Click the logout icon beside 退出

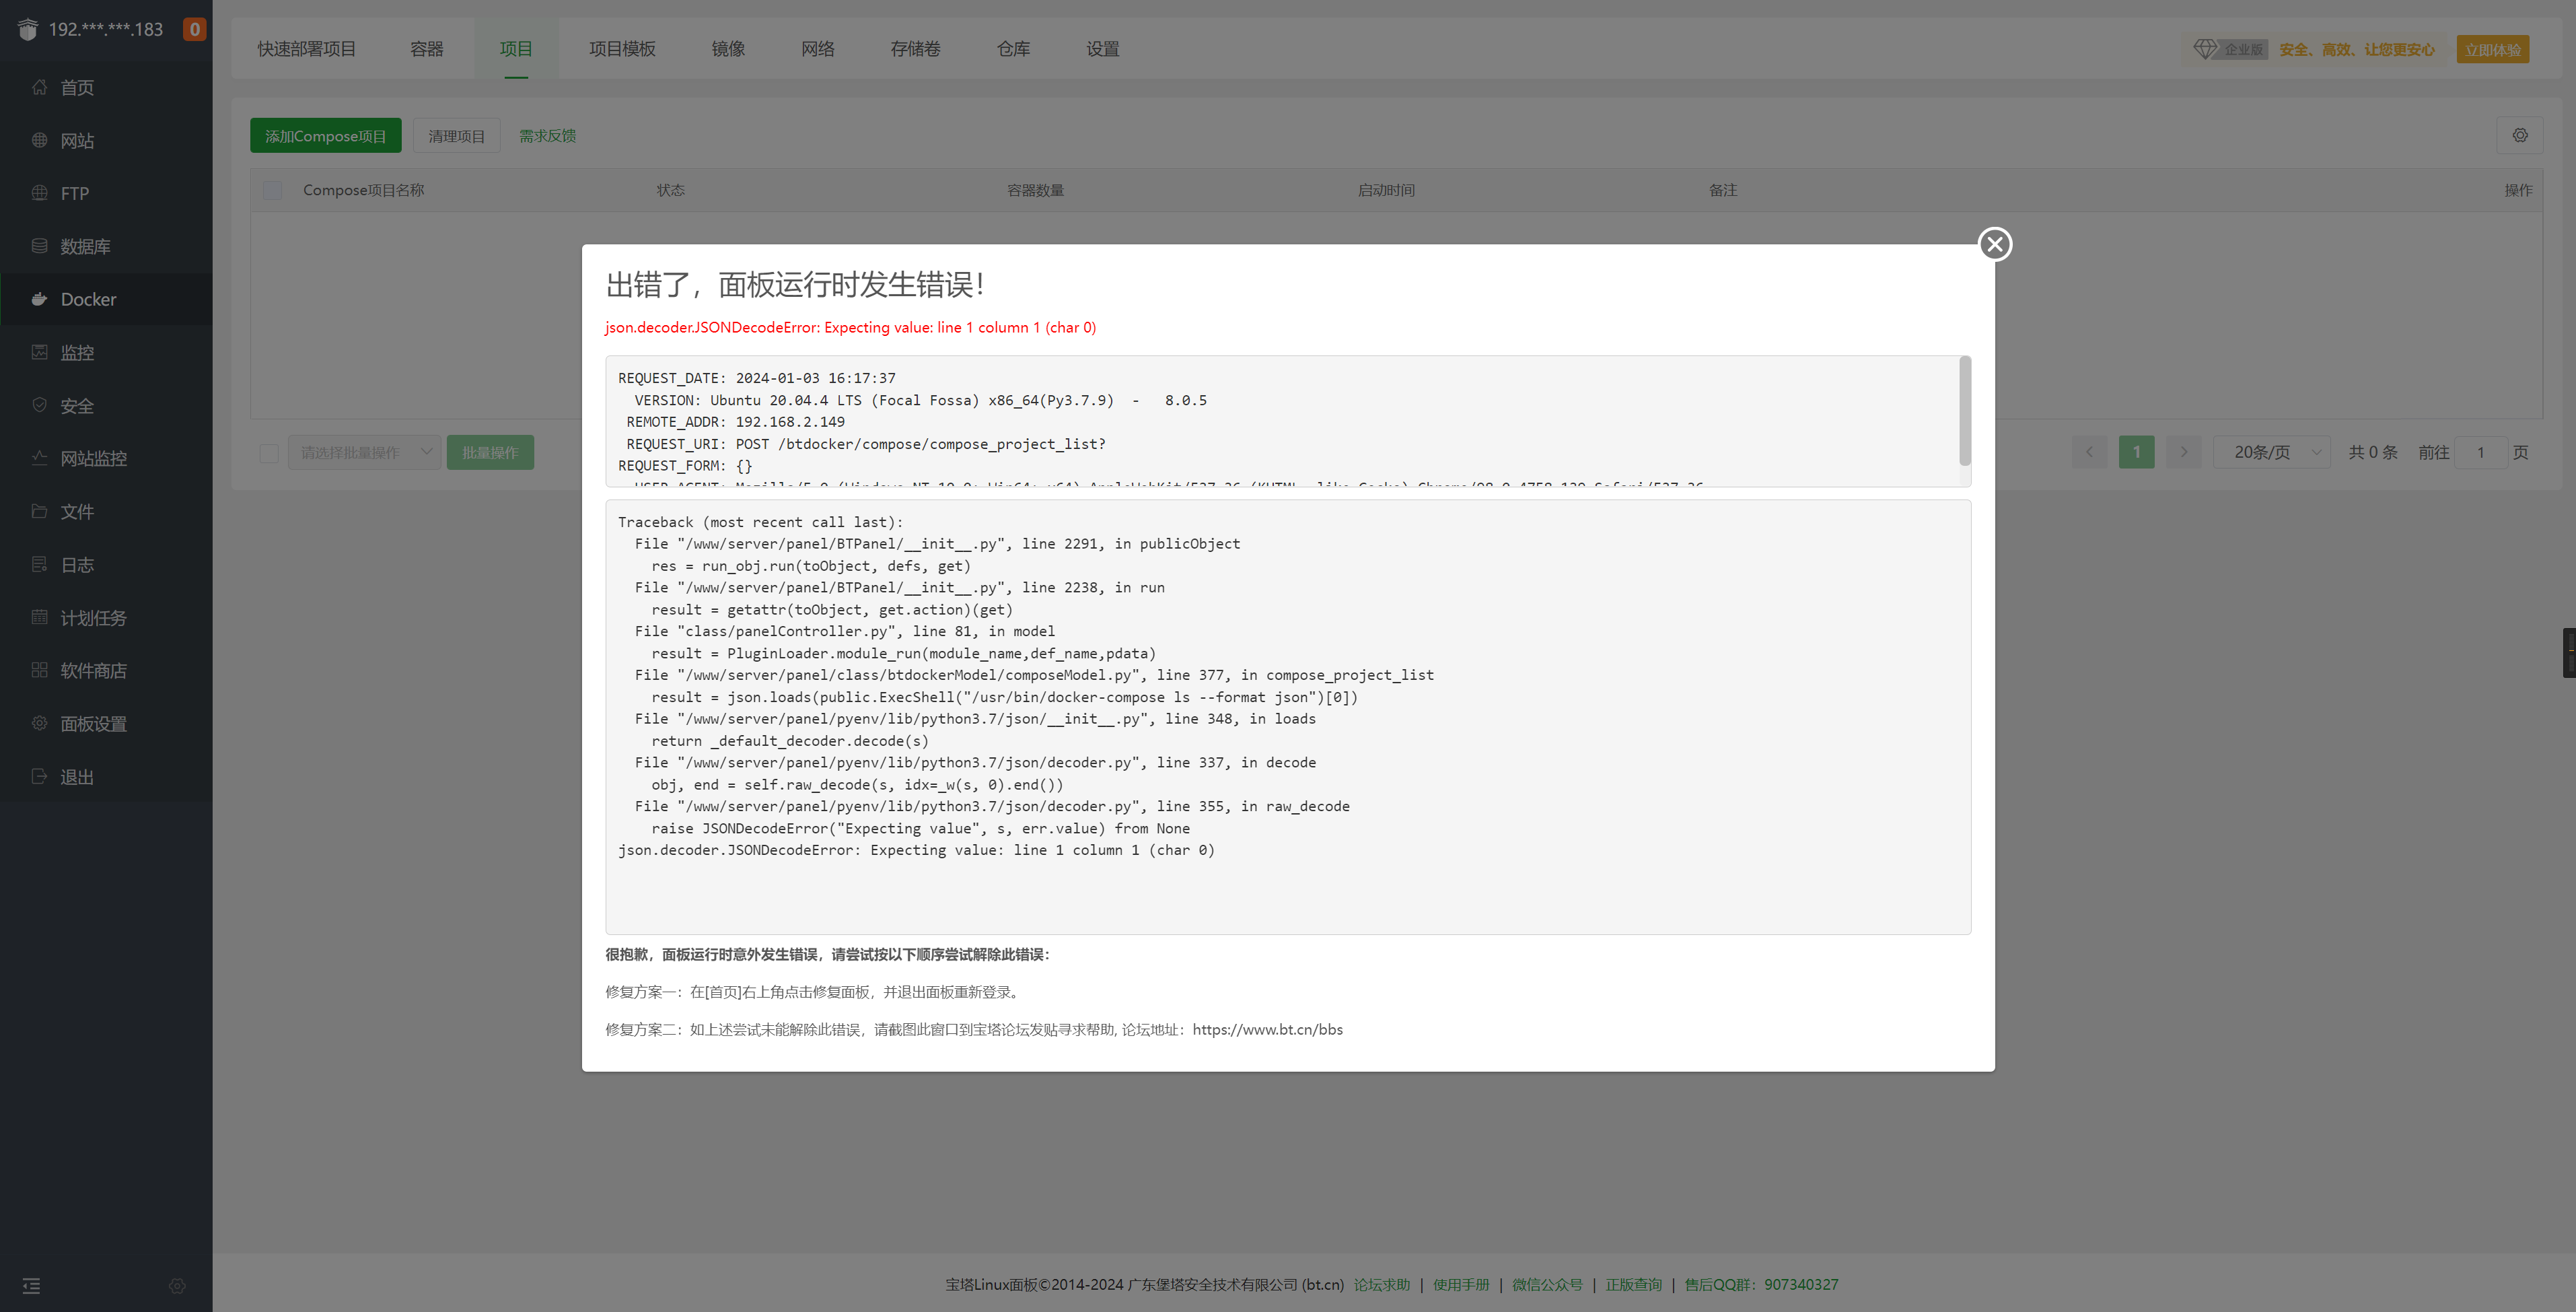(39, 776)
